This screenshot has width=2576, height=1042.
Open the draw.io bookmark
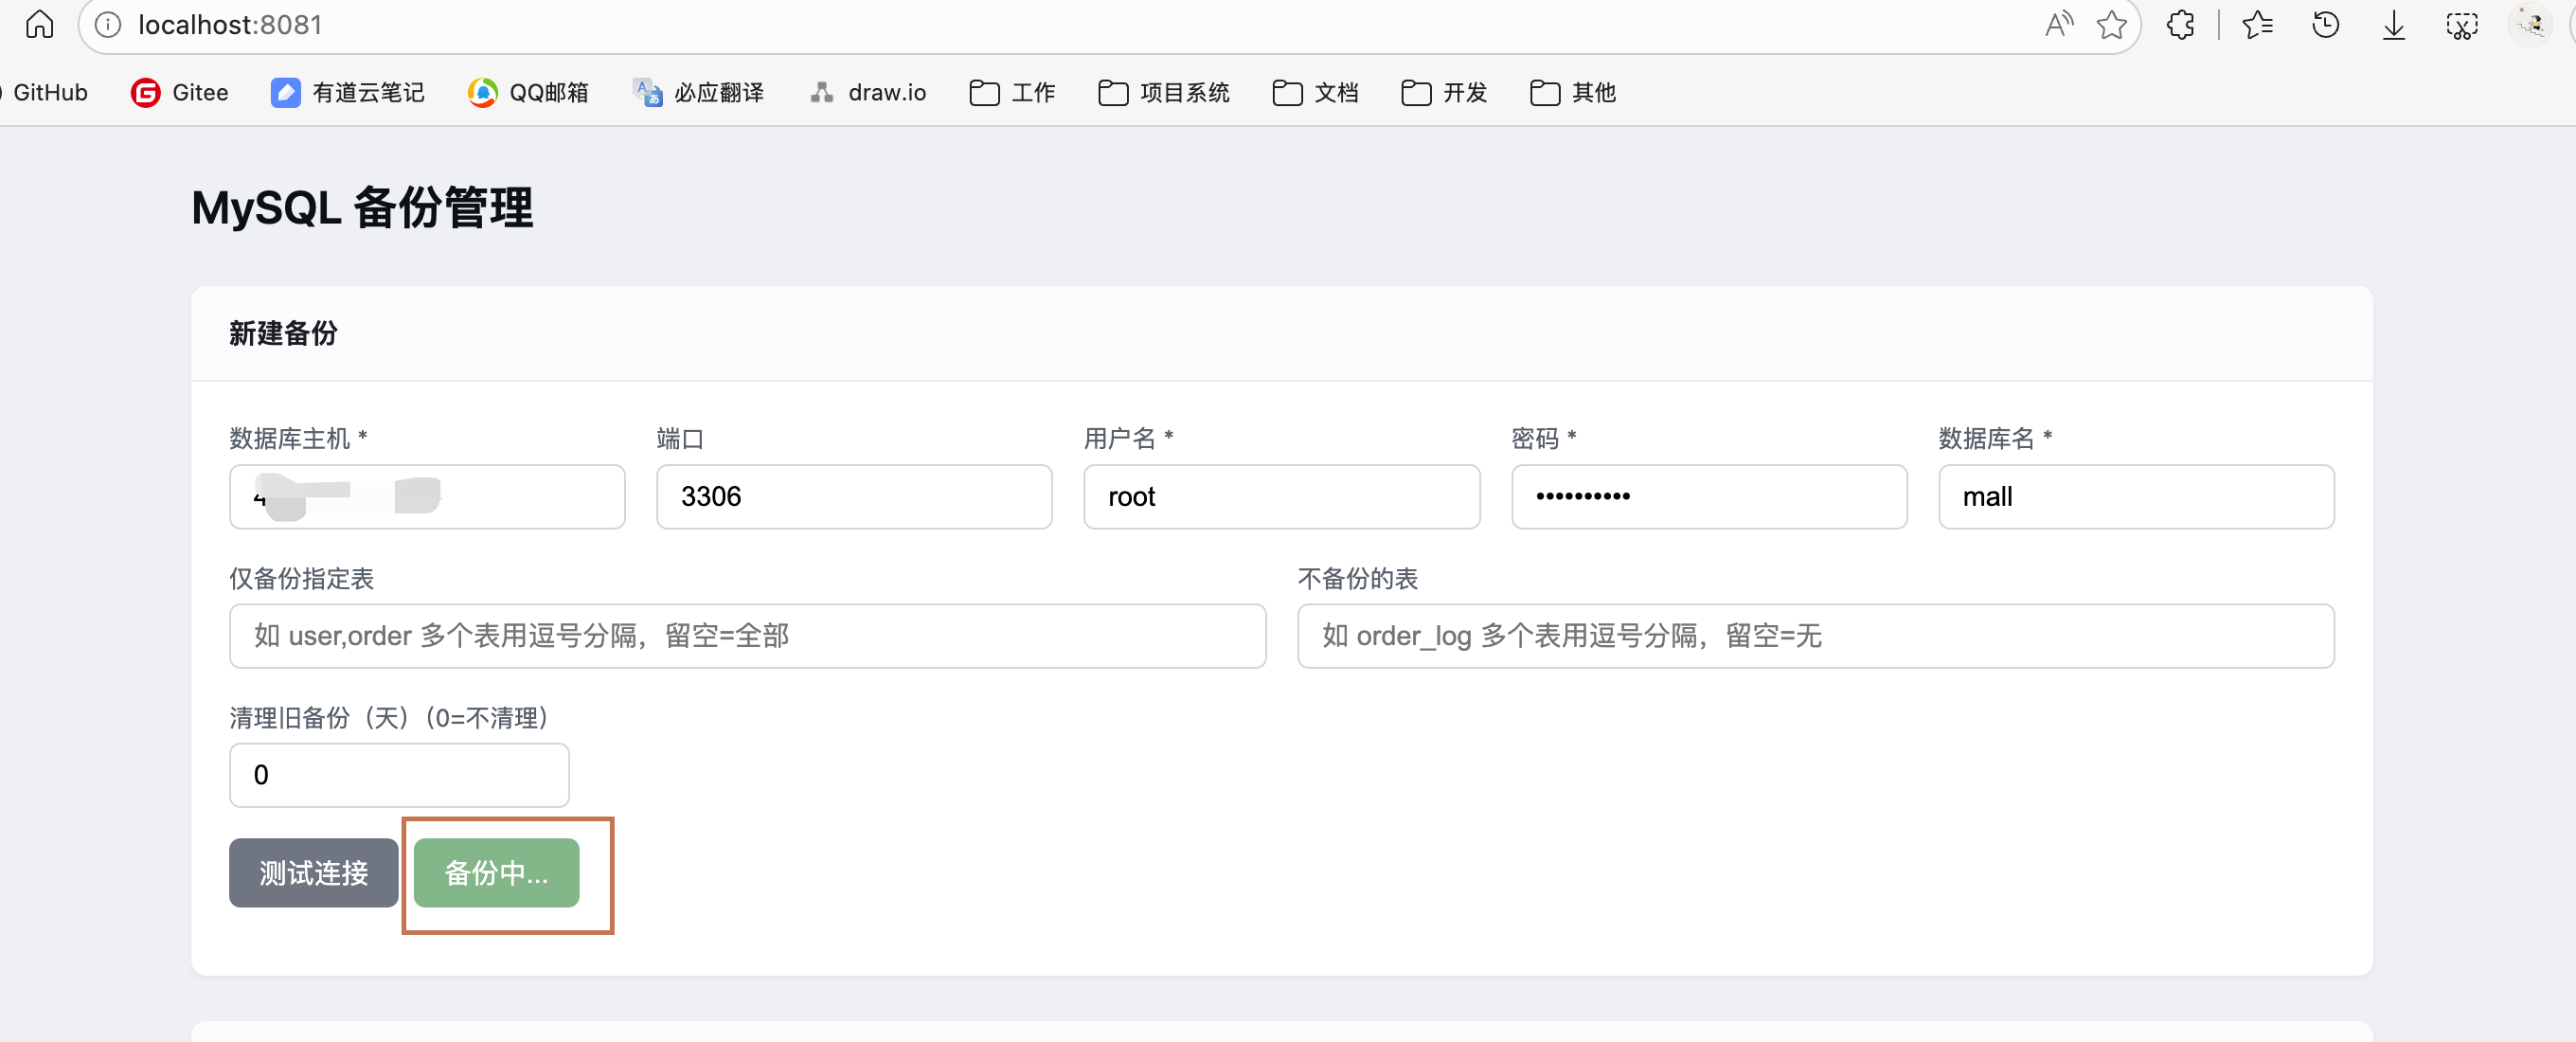(x=868, y=92)
